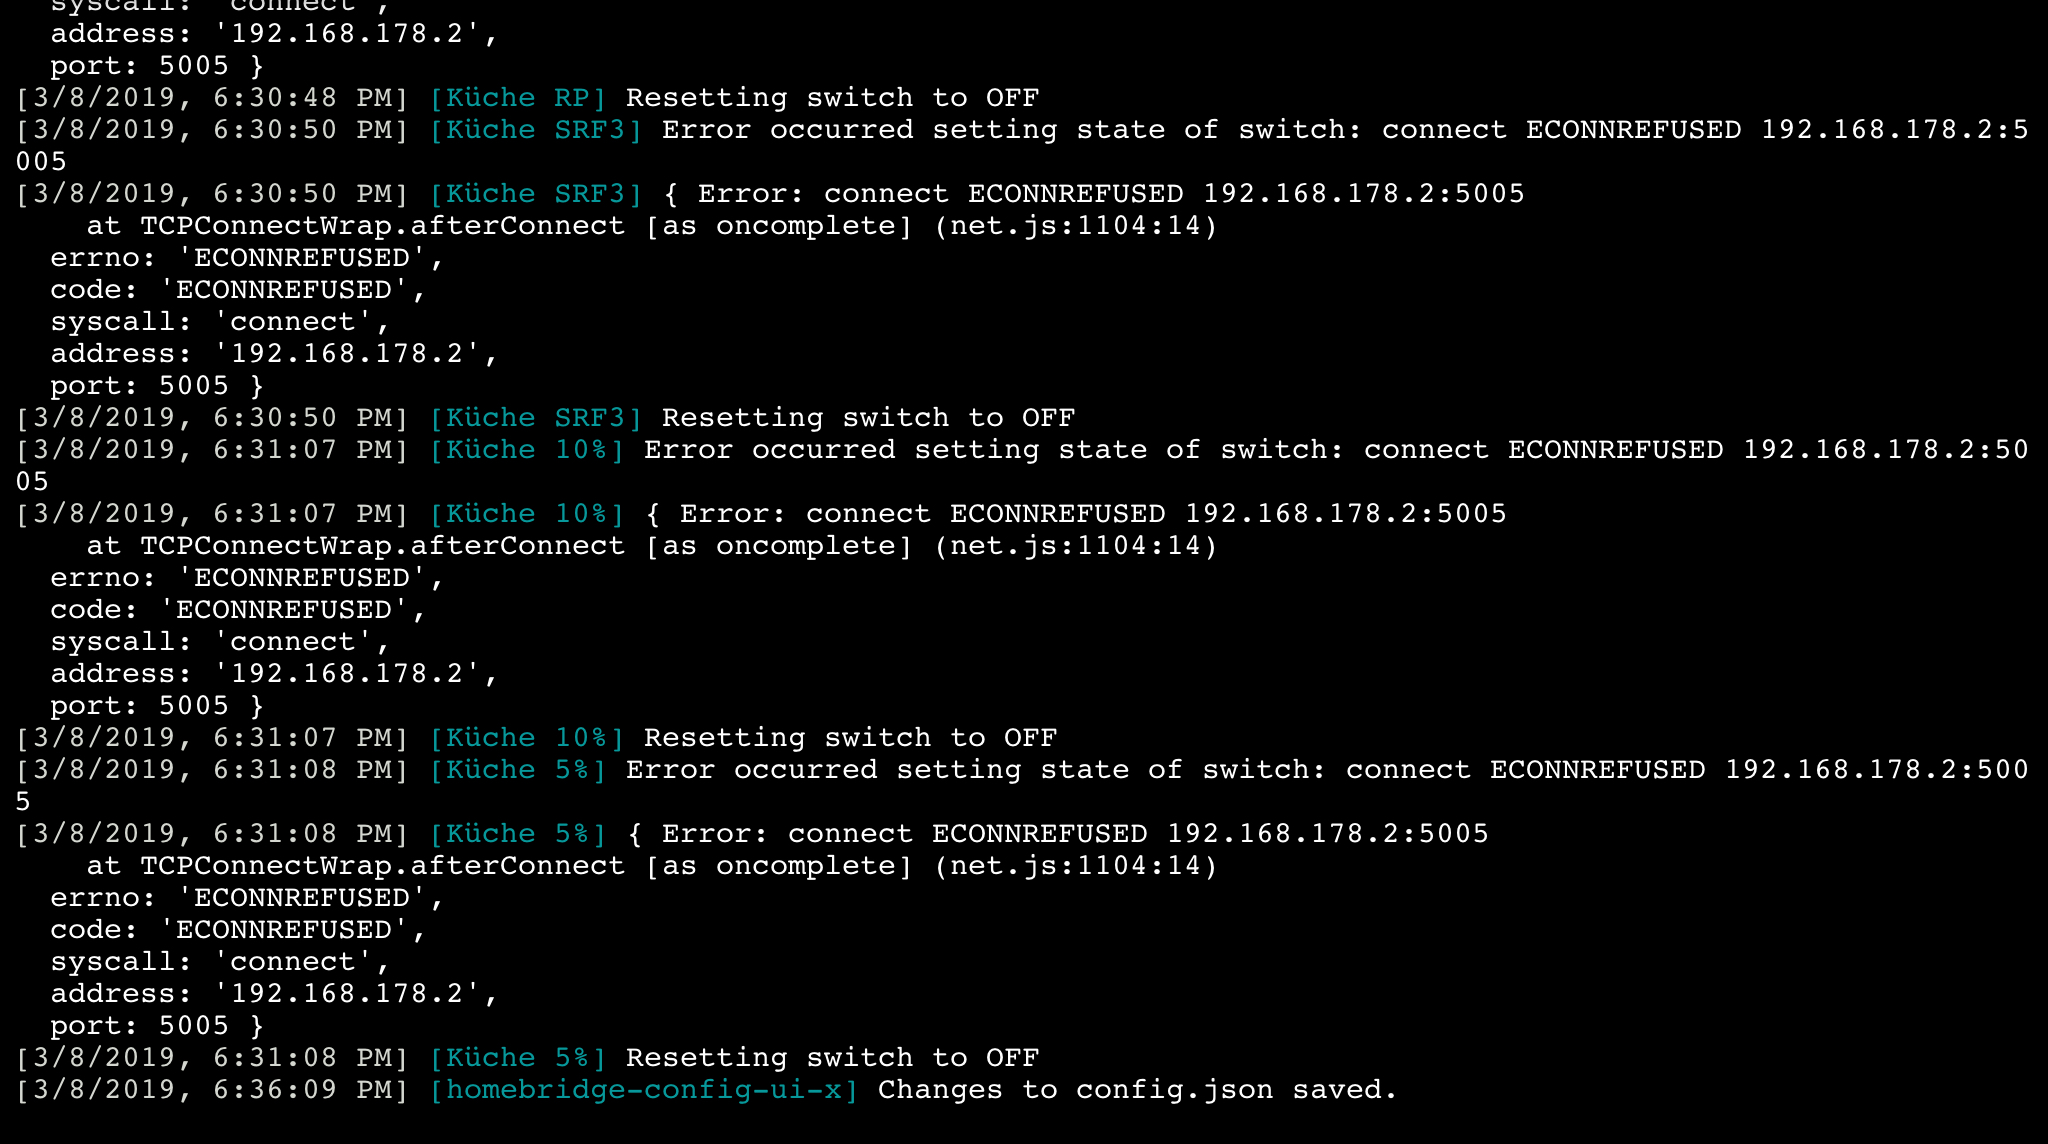Click the bottommost 'port: 5005 }' line

[x=157, y=1026]
